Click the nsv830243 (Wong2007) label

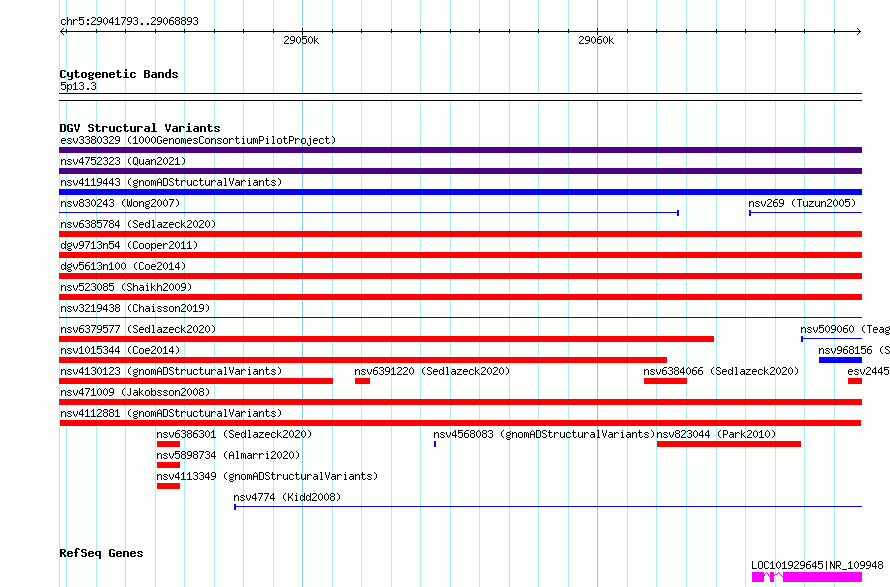pos(120,203)
